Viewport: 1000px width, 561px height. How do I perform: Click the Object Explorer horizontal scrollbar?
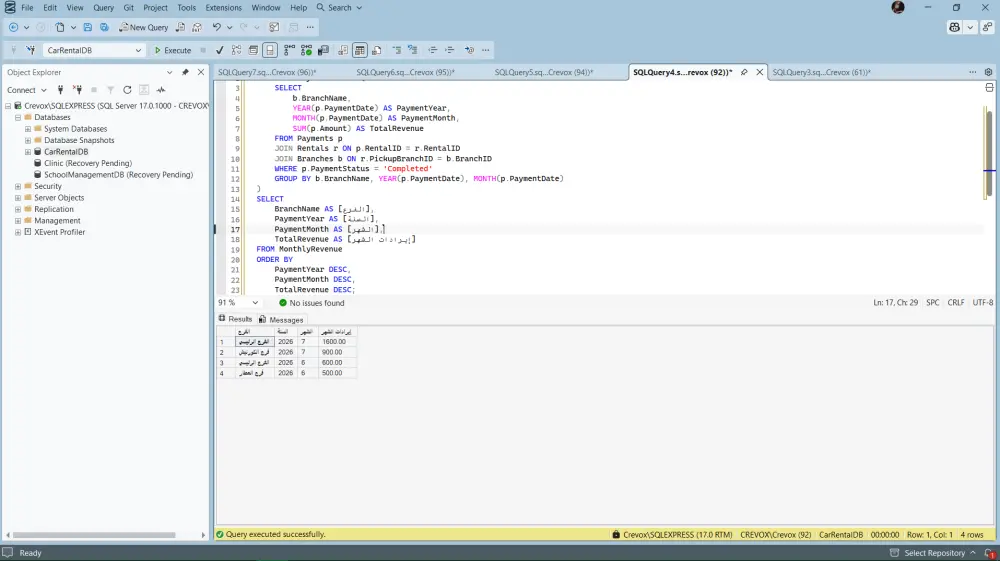coord(94,535)
